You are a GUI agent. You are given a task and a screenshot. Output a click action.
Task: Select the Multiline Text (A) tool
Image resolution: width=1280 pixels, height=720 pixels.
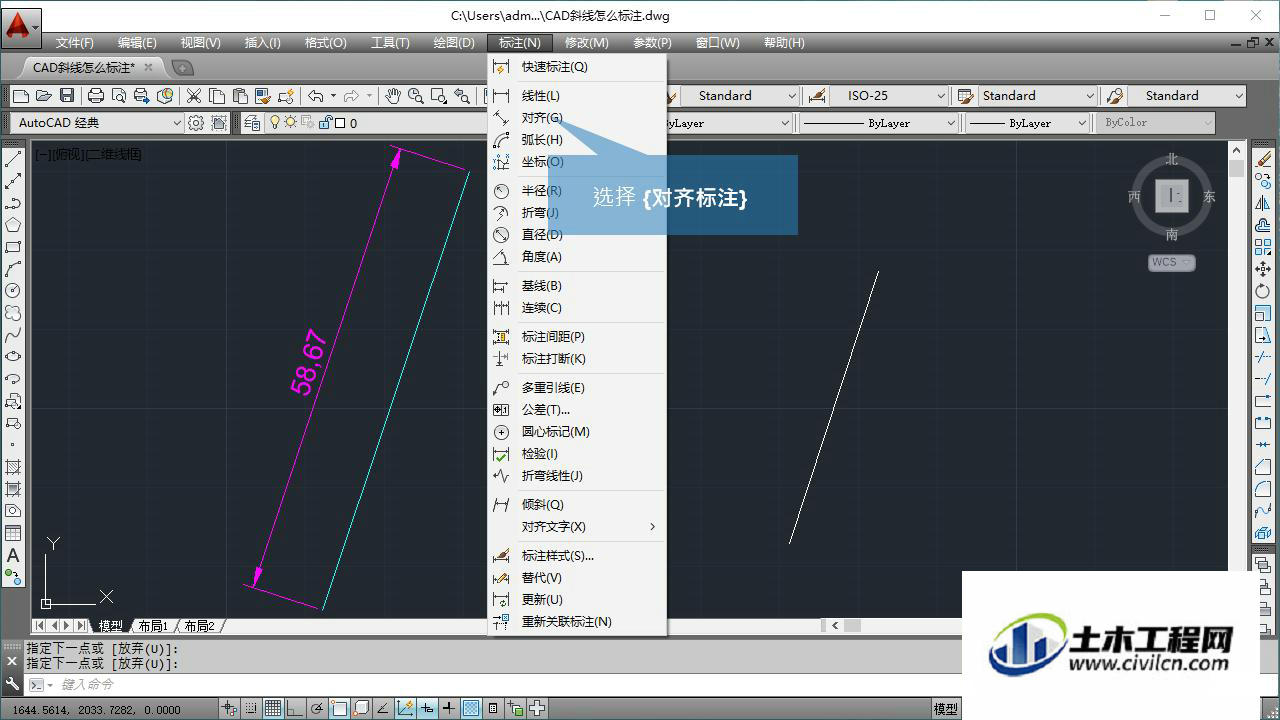[13, 555]
